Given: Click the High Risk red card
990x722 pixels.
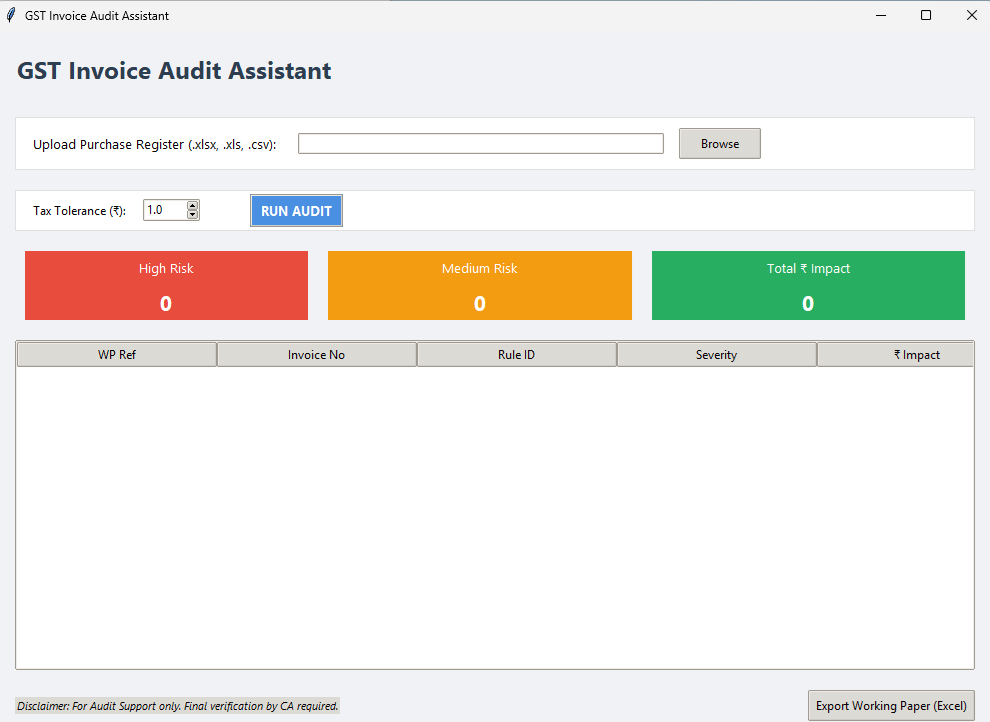Looking at the screenshot, I should (166, 286).
